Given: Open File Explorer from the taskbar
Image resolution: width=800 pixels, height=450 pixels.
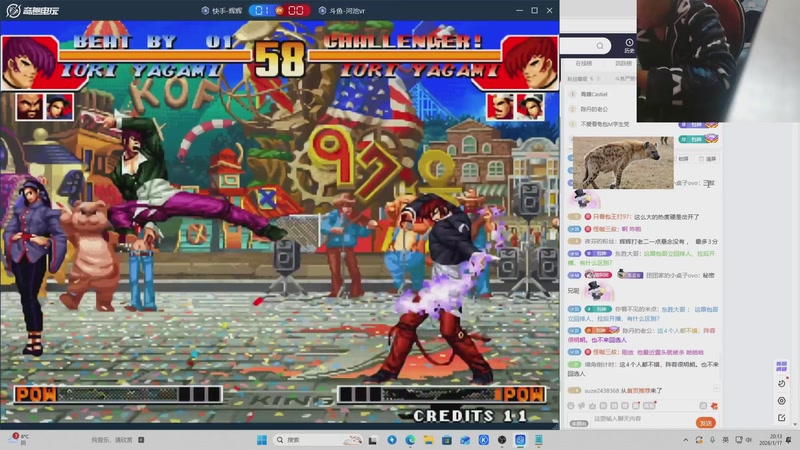Looking at the screenshot, I should (x=429, y=440).
